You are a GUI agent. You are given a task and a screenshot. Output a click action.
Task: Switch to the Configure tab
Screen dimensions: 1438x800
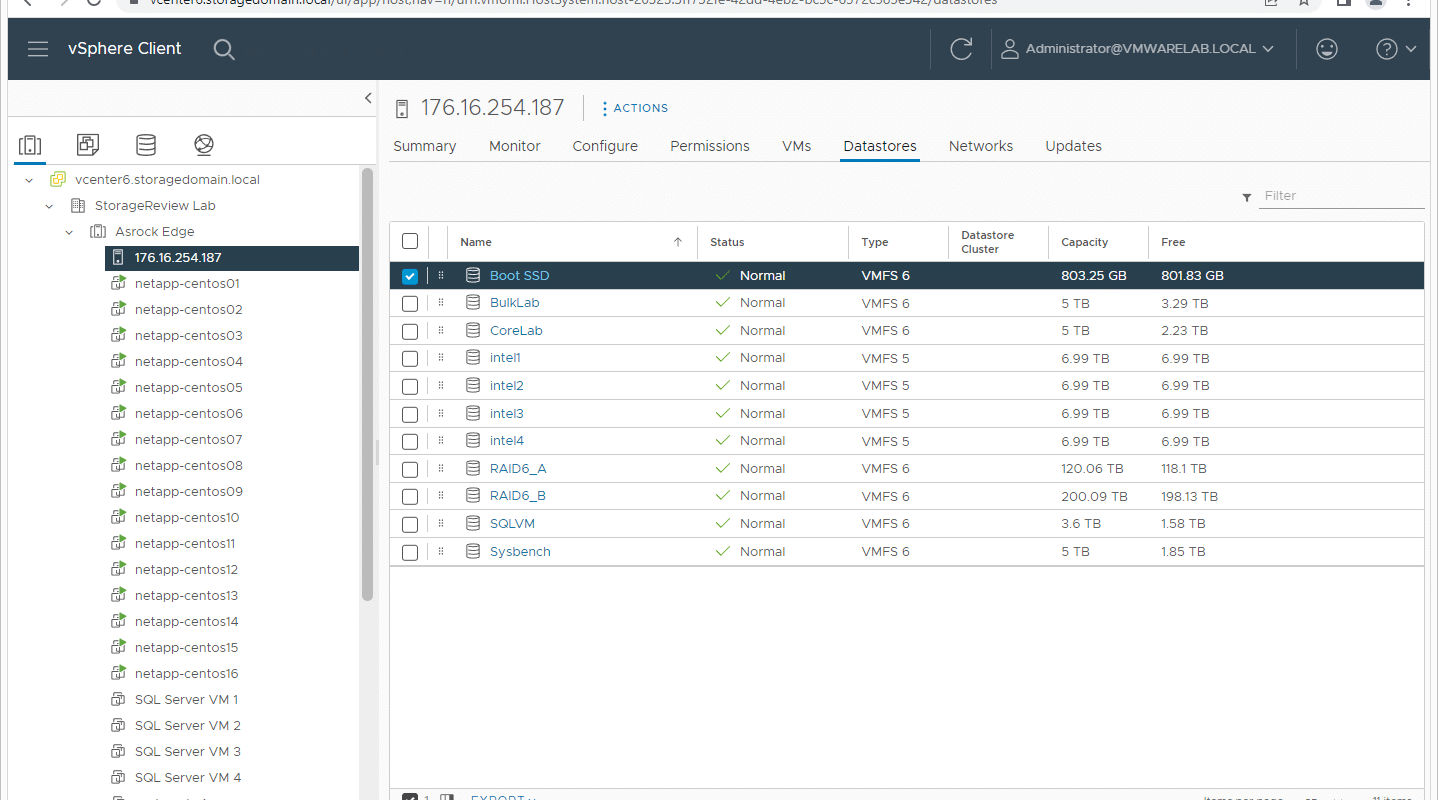pyautogui.click(x=605, y=146)
